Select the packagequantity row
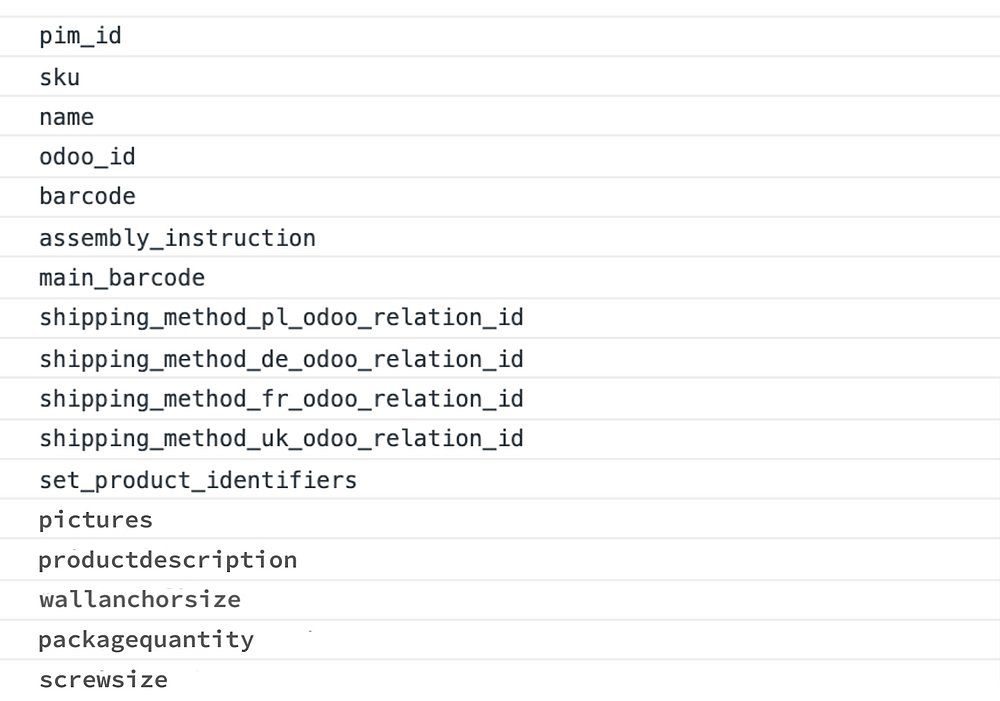This screenshot has width=1000, height=701. 146,640
